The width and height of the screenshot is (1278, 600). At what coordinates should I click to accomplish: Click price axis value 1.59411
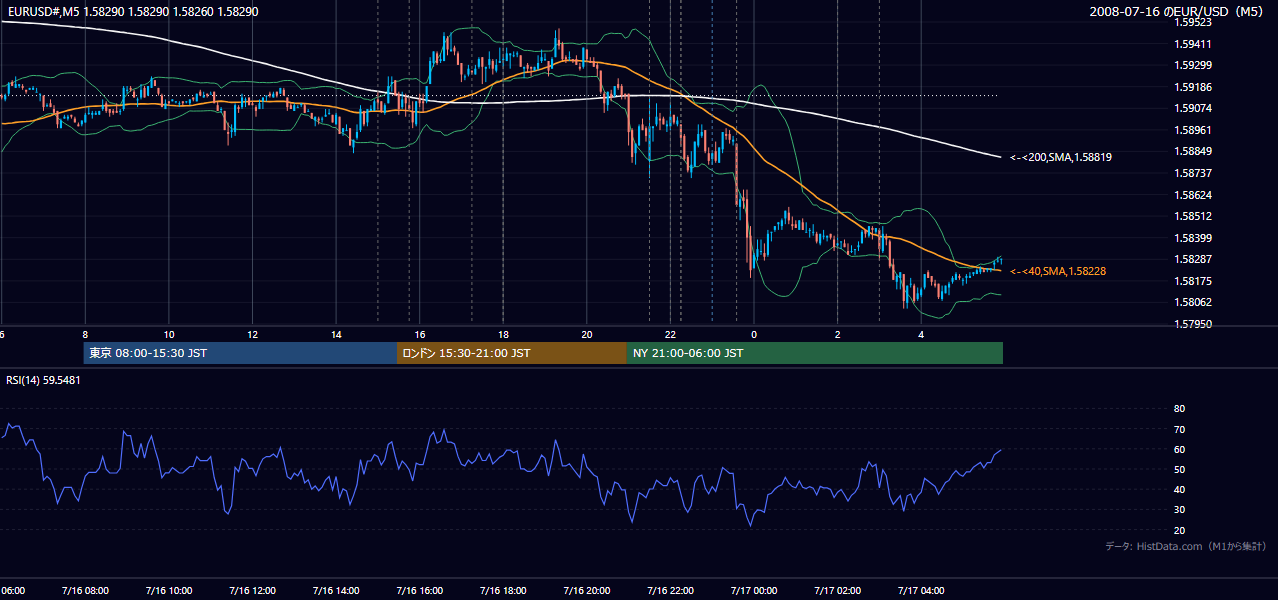(x=1193, y=44)
